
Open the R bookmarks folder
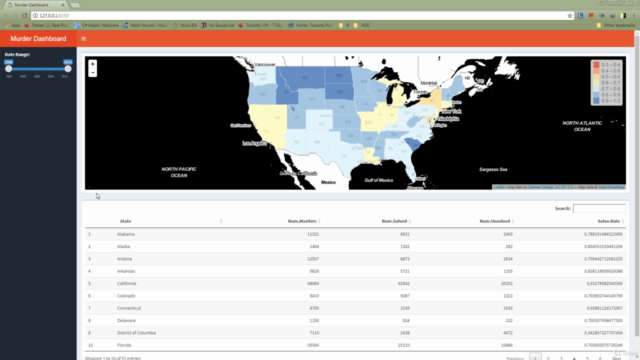point(344,25)
